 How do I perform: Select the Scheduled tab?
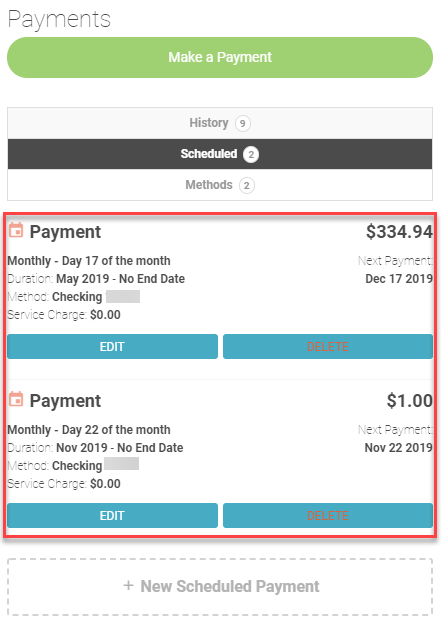pyautogui.click(x=220, y=154)
